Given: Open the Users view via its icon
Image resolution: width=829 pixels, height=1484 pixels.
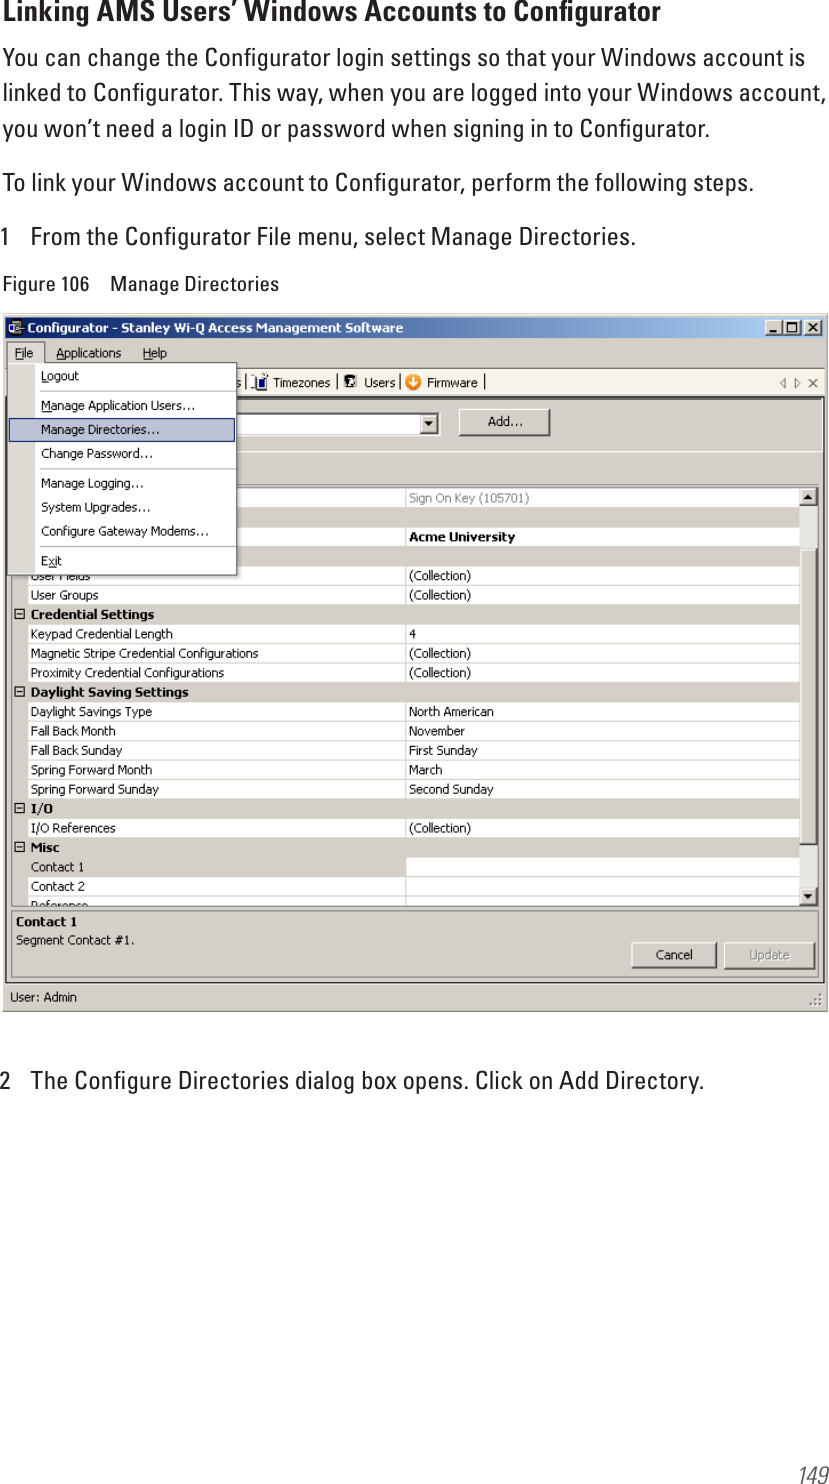Looking at the screenshot, I should click(x=351, y=382).
